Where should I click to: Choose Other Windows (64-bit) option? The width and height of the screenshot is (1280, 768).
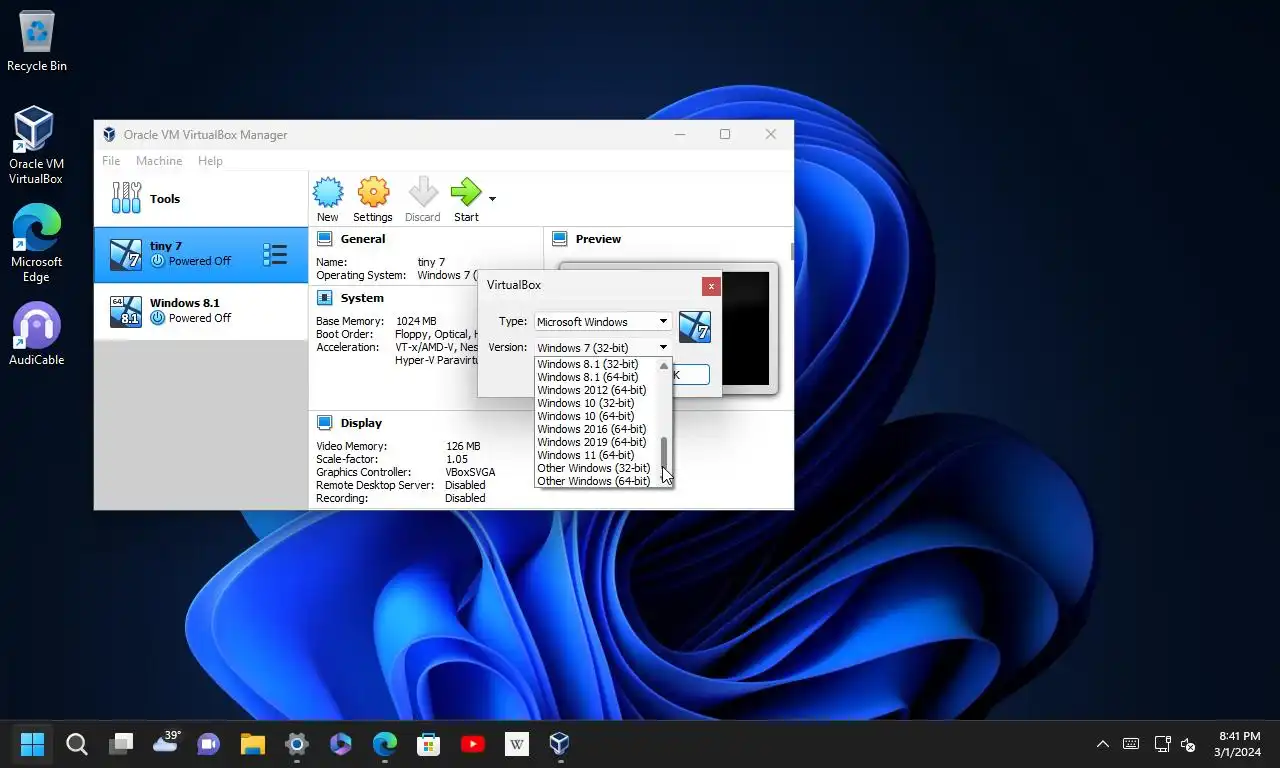(x=597, y=481)
